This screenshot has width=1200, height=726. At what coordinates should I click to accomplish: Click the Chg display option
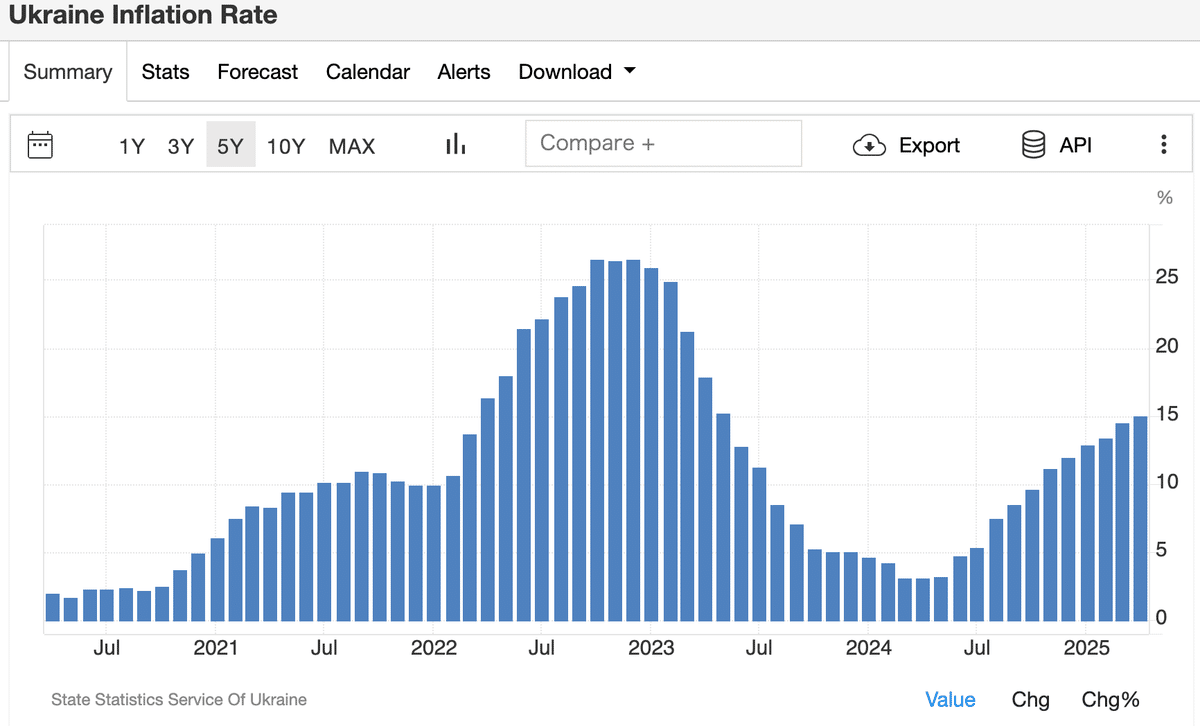click(x=1030, y=699)
